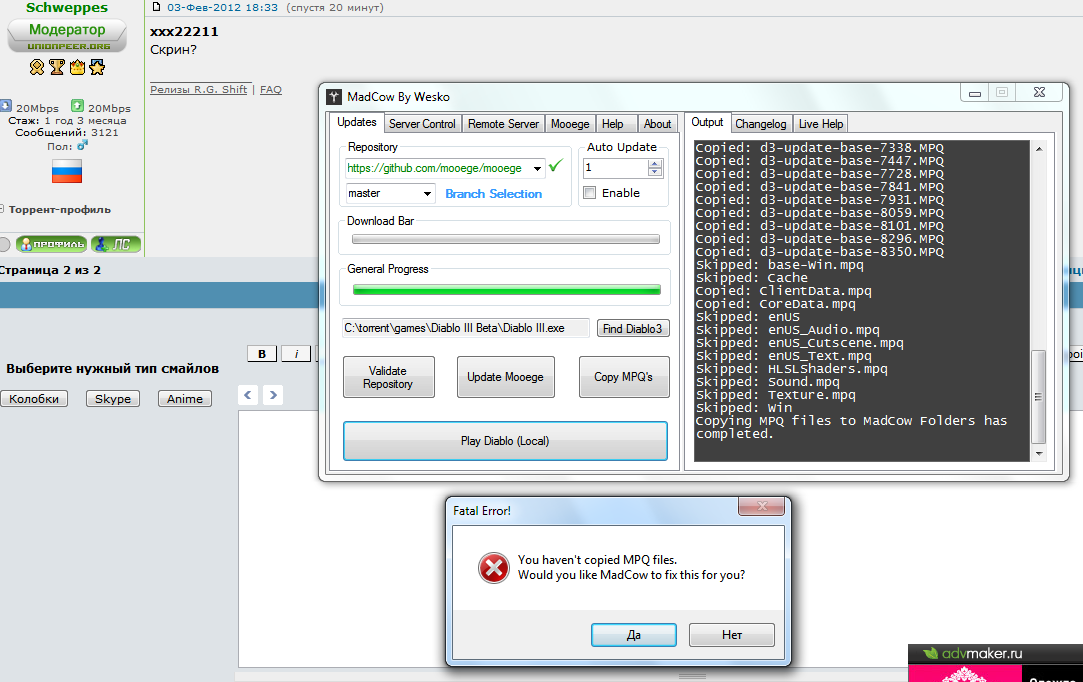The image size is (1083, 682).
Task: Click the Copy MPQ's button
Action: pyautogui.click(x=624, y=377)
